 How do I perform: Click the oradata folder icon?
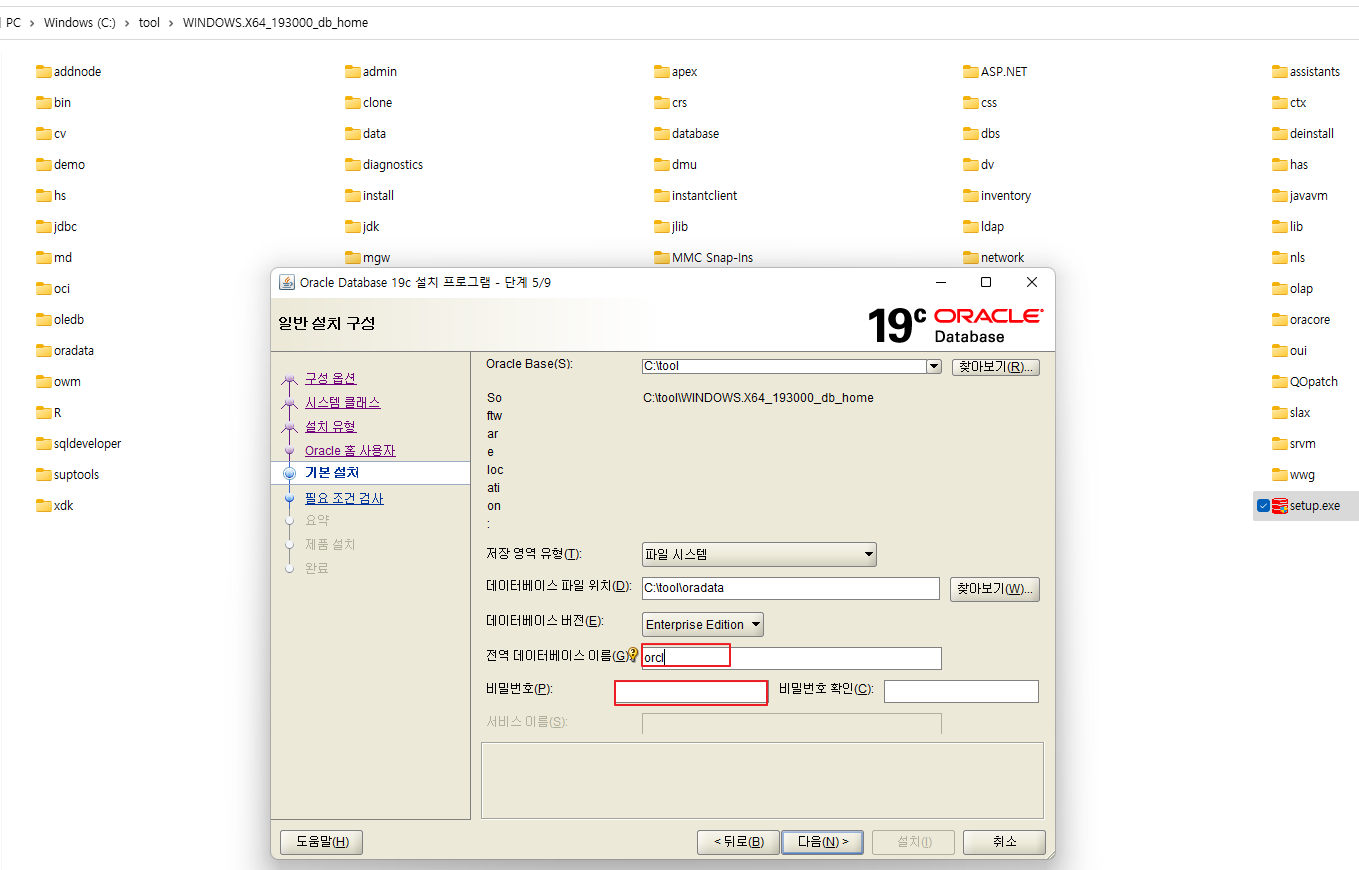click(43, 351)
